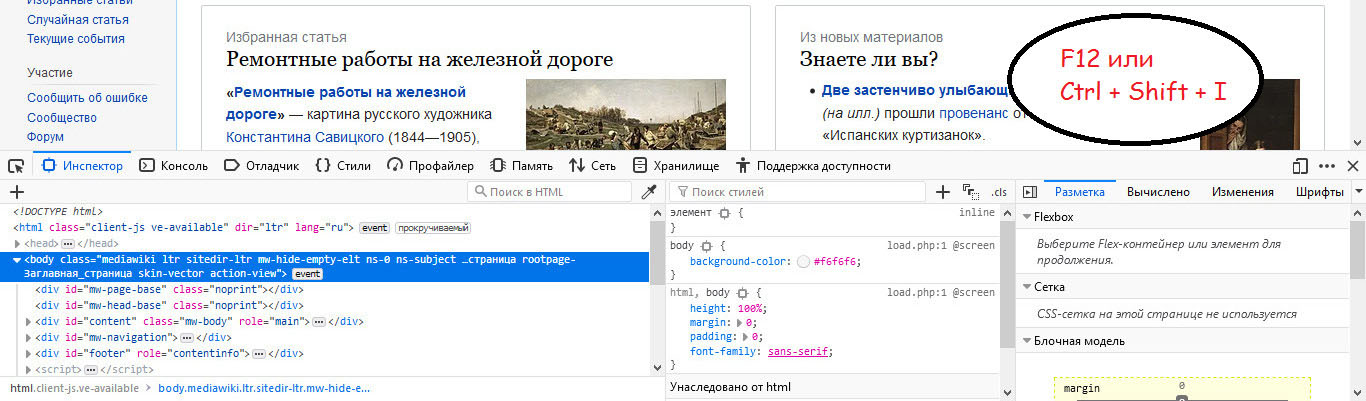This screenshot has height=401, width=1366.
Task: Select the Разметка sidebar tab
Action: click(x=1079, y=192)
